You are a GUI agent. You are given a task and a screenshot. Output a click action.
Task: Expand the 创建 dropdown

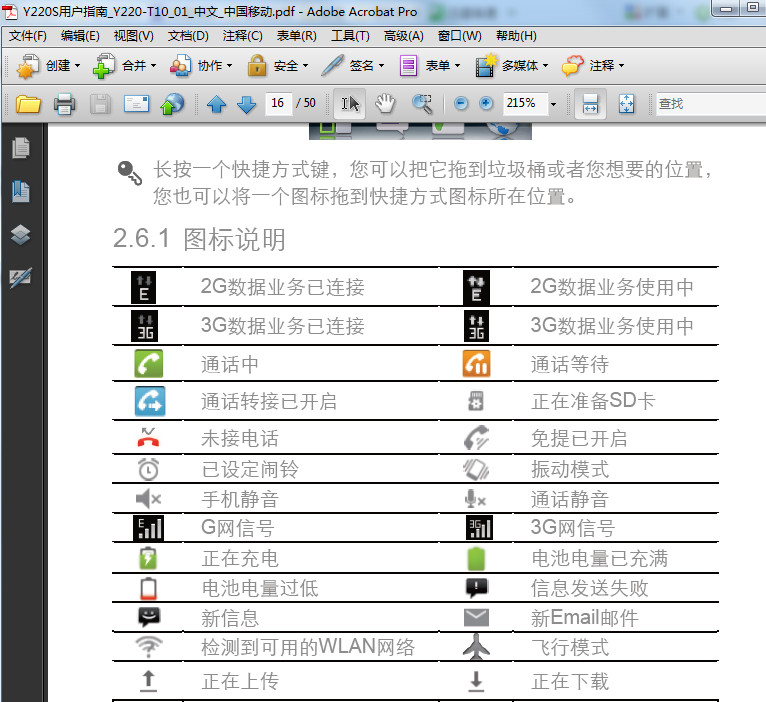(77, 65)
